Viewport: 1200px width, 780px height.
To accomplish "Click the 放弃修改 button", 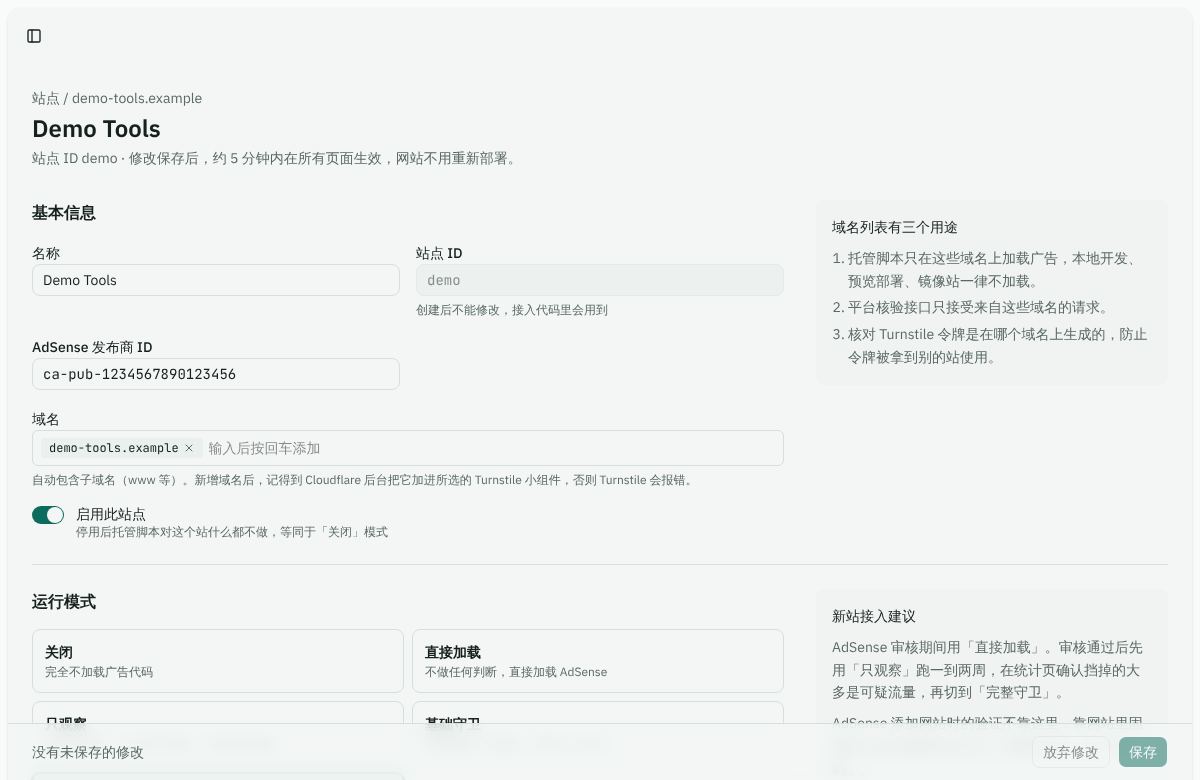I will click(x=1071, y=752).
